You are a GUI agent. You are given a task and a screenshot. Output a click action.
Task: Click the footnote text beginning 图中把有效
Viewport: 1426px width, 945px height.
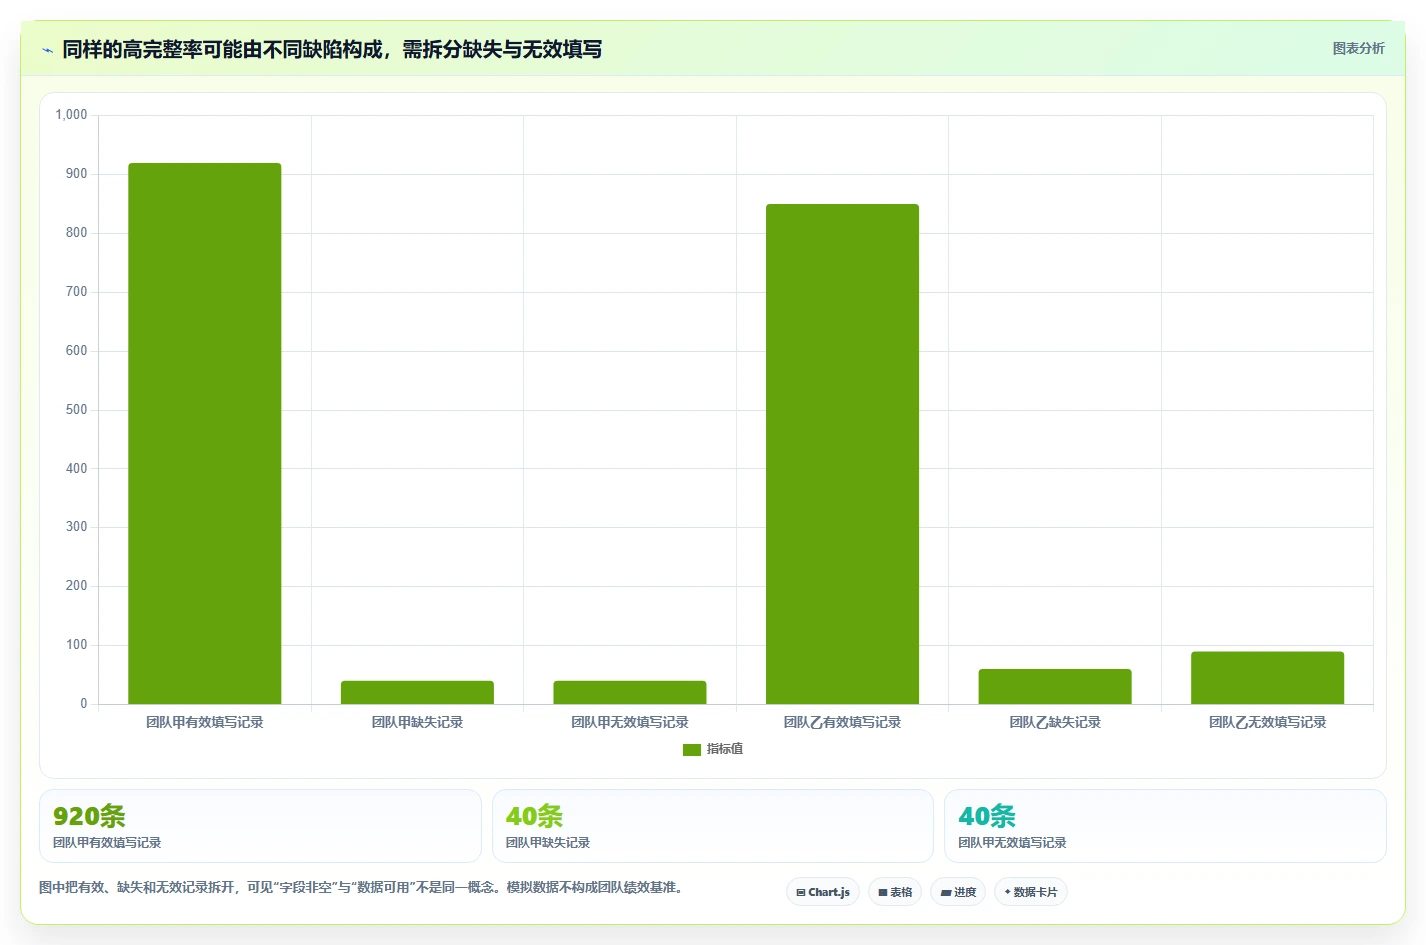click(364, 887)
